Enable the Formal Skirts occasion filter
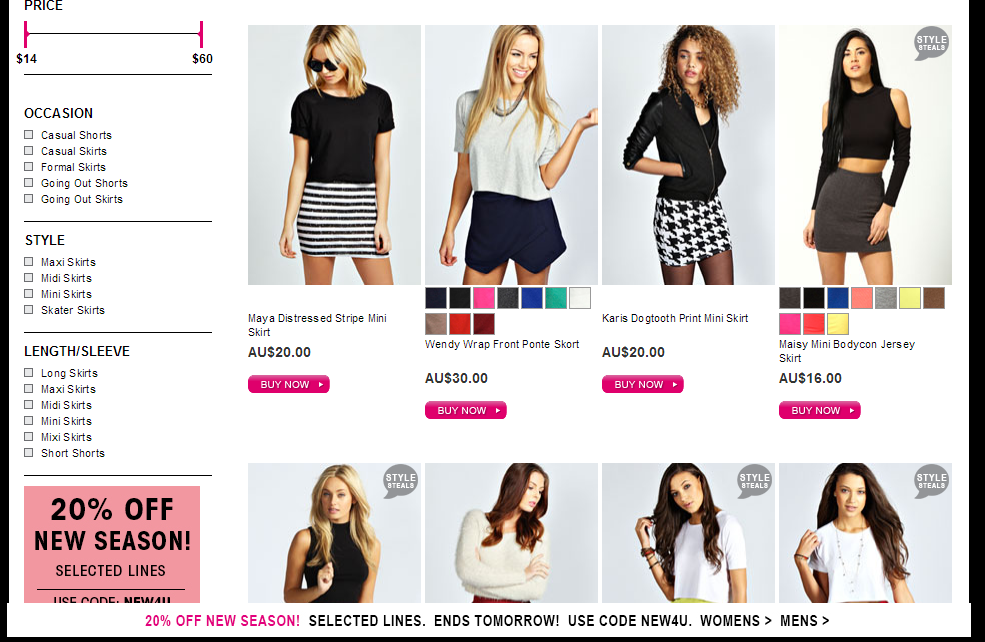985x642 pixels. [28, 166]
